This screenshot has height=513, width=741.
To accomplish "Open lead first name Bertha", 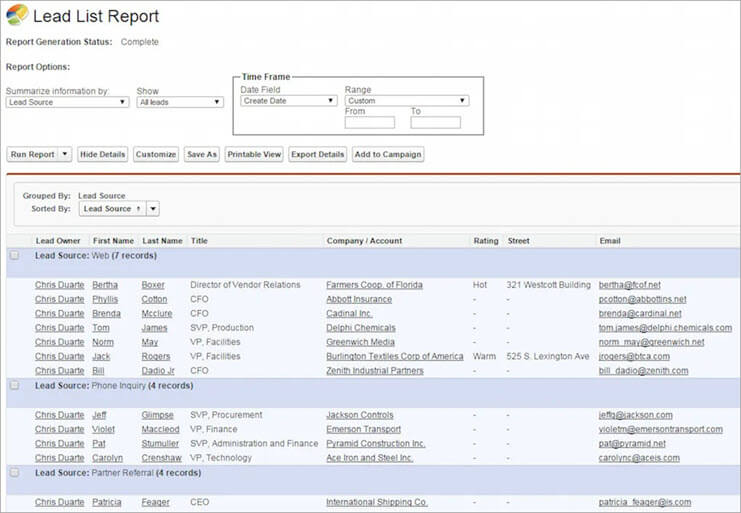I will (x=105, y=285).
